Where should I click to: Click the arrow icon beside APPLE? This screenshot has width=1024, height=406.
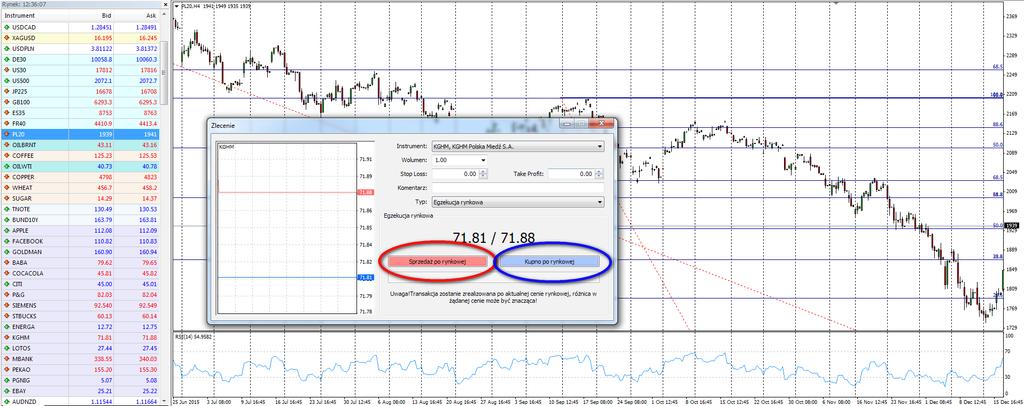coord(7,230)
